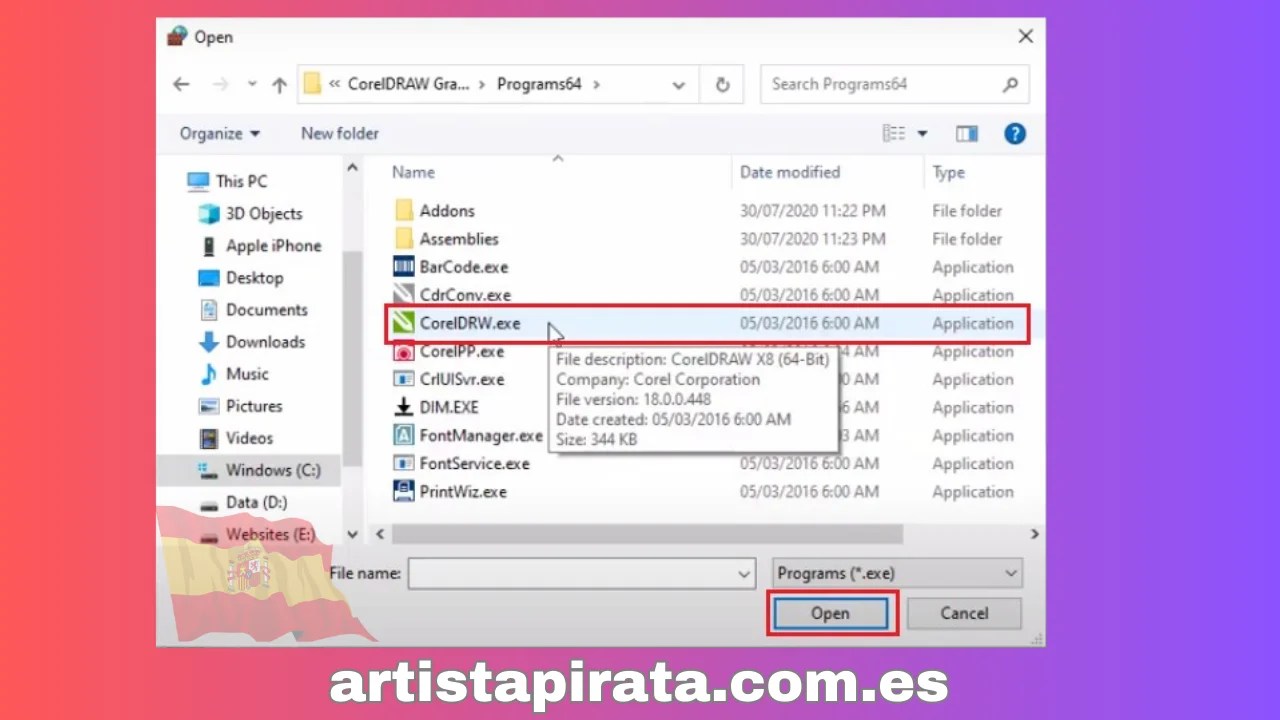Select DIM.EXE download icon

[403, 407]
